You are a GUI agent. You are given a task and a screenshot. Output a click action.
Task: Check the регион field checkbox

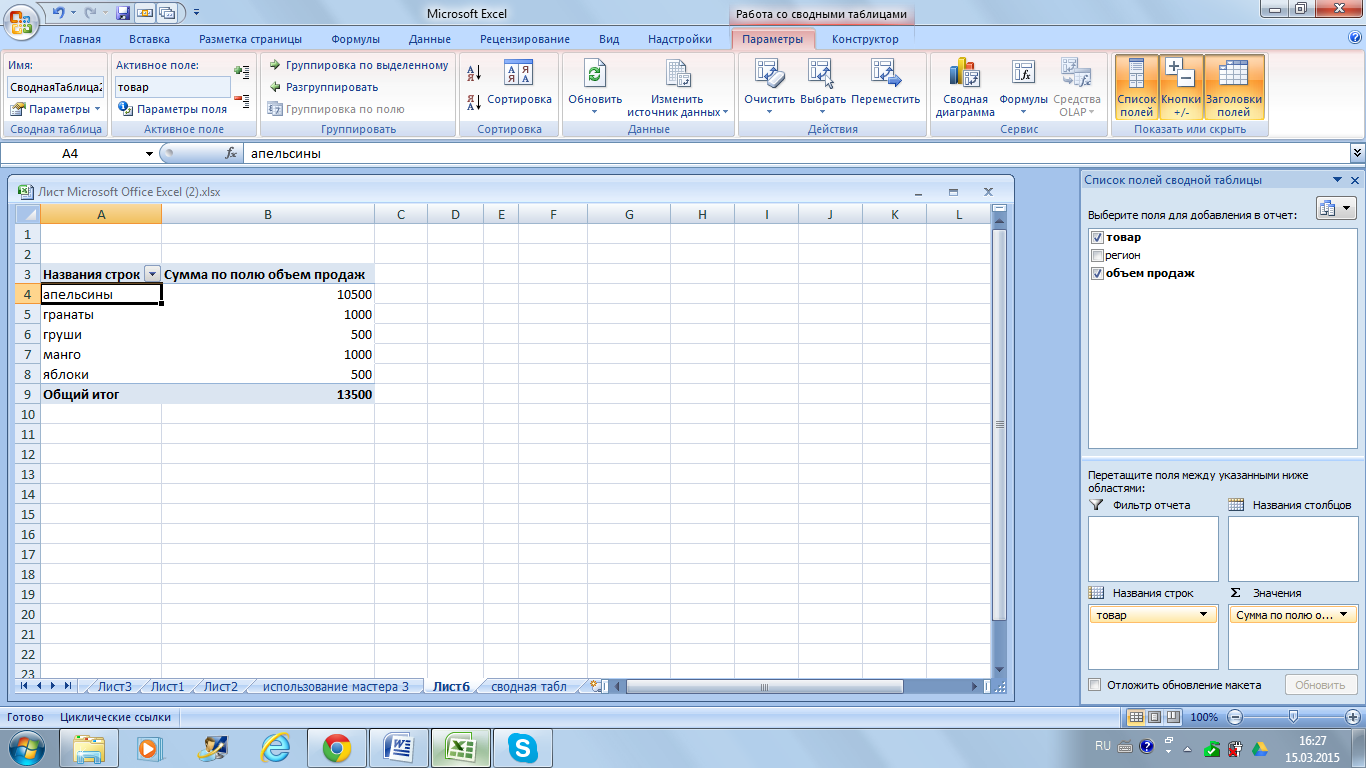click(x=1098, y=256)
